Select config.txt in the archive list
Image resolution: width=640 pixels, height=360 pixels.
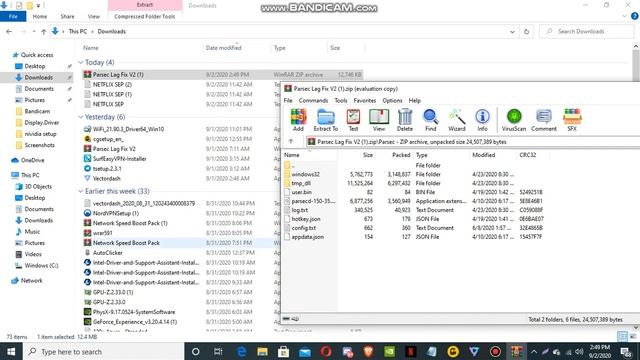click(x=304, y=228)
